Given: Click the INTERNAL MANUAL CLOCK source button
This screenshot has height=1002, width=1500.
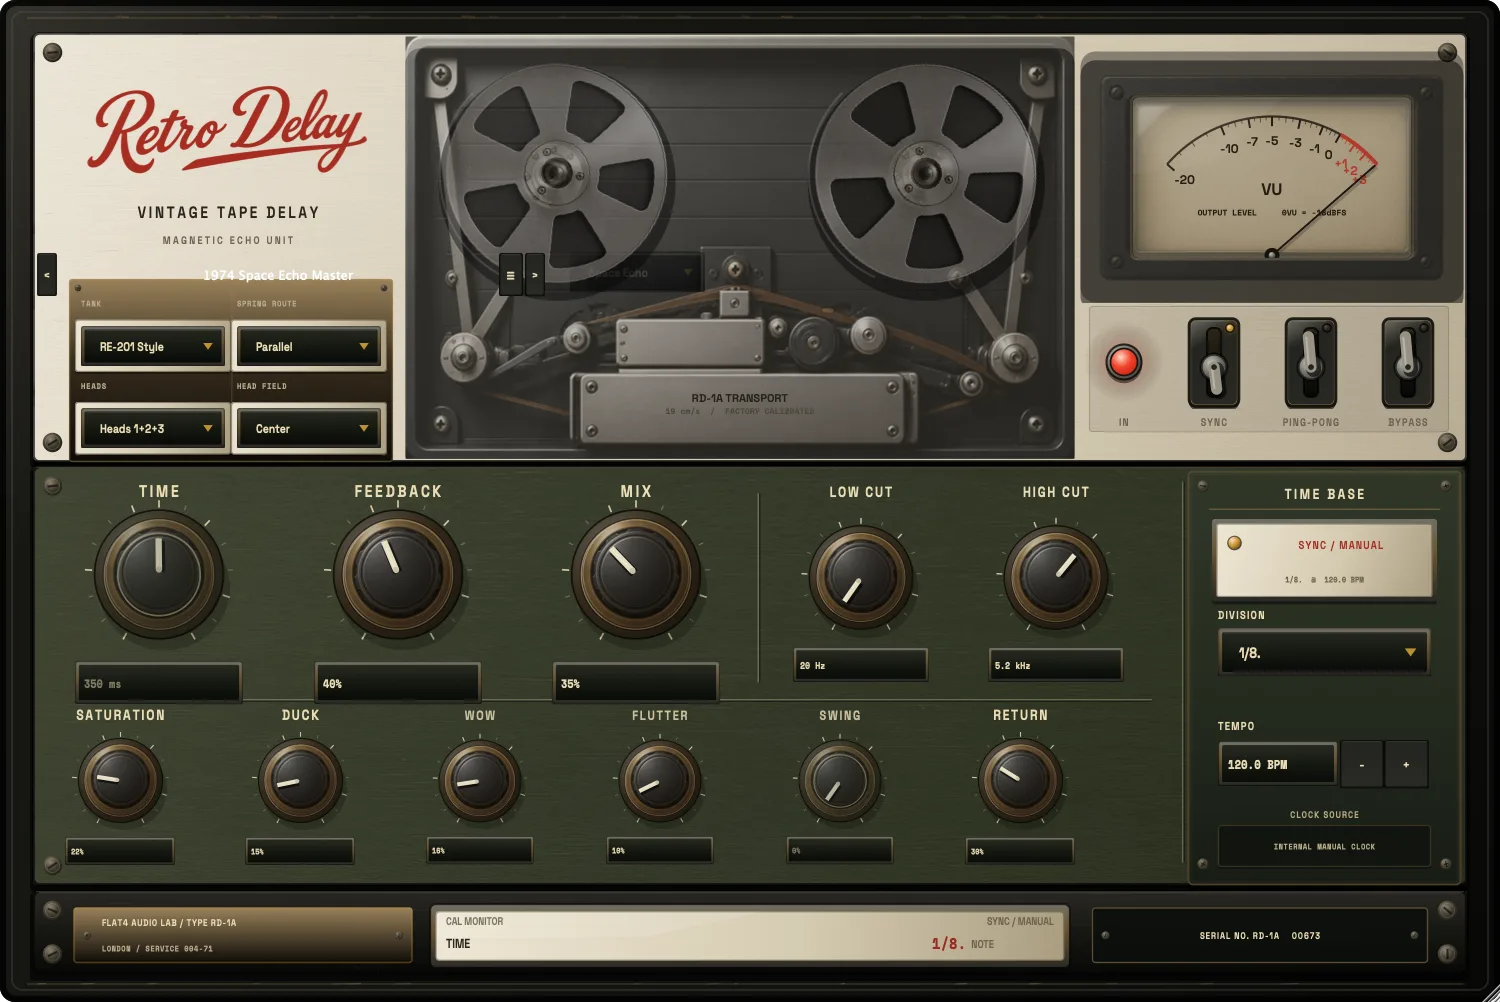Looking at the screenshot, I should 1324,846.
